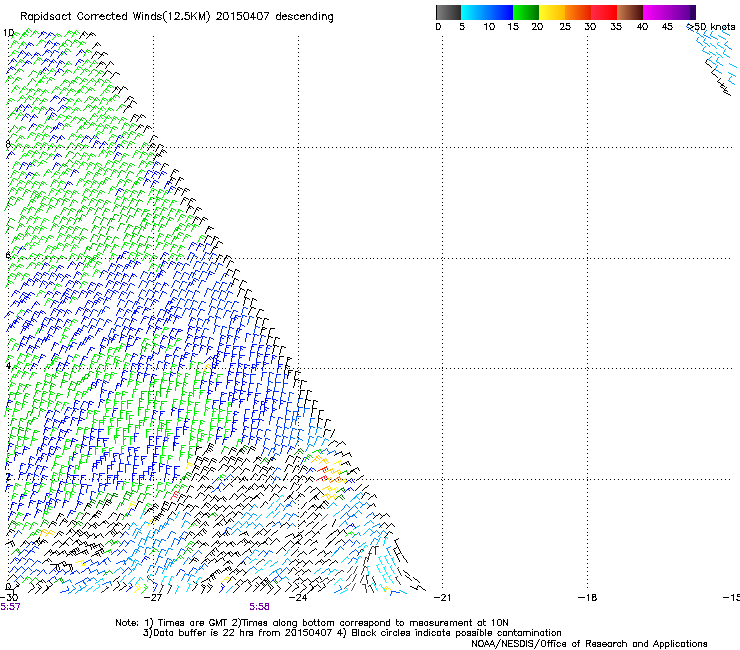Pick the brown 35-40 knots legend color
This screenshot has width=740, height=650.
point(630,12)
